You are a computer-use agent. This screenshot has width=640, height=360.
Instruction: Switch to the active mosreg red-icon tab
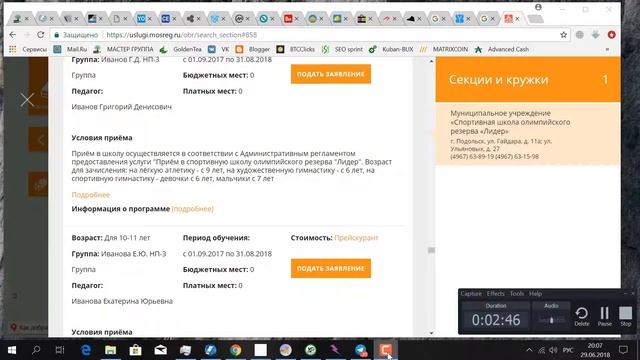[x=509, y=19]
